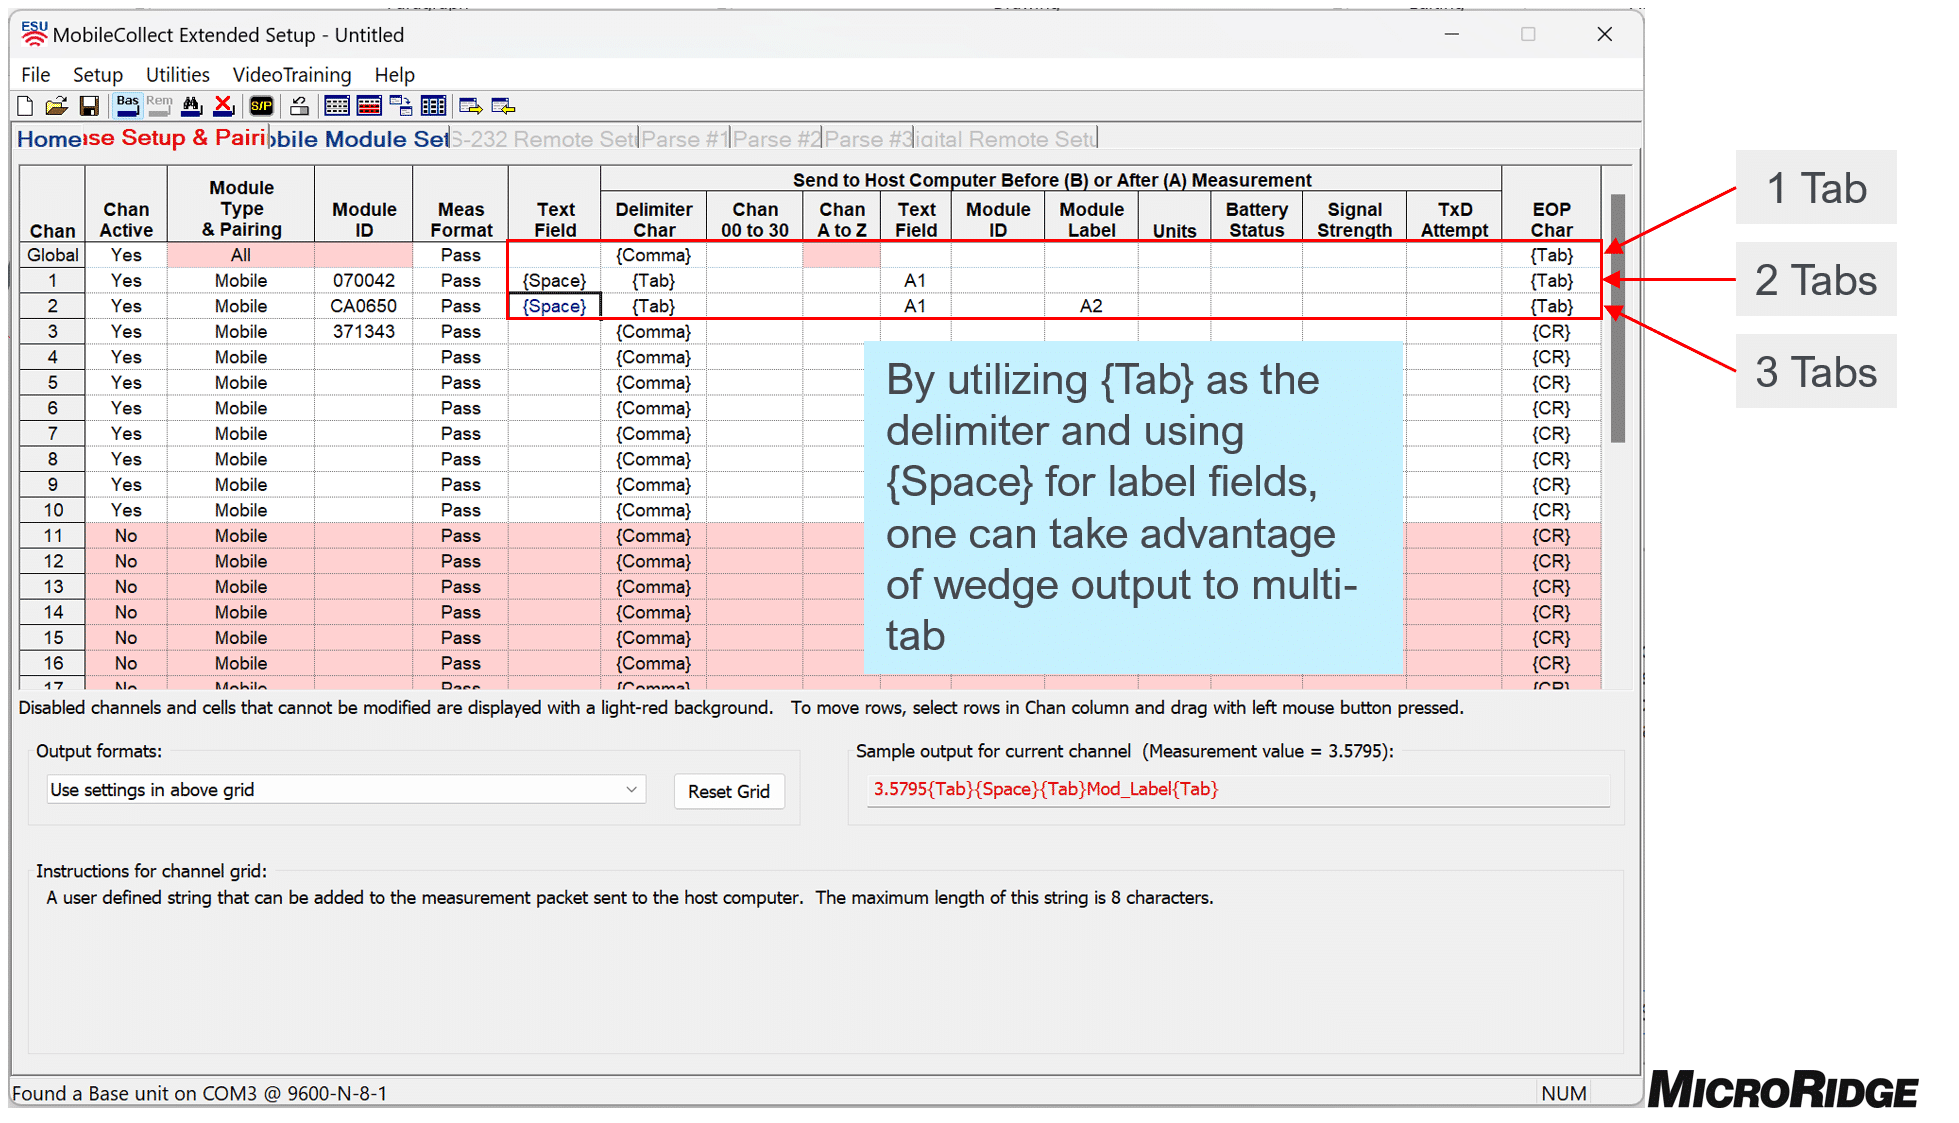
Task: Create a new setup file with toolbar icon
Action: point(25,106)
